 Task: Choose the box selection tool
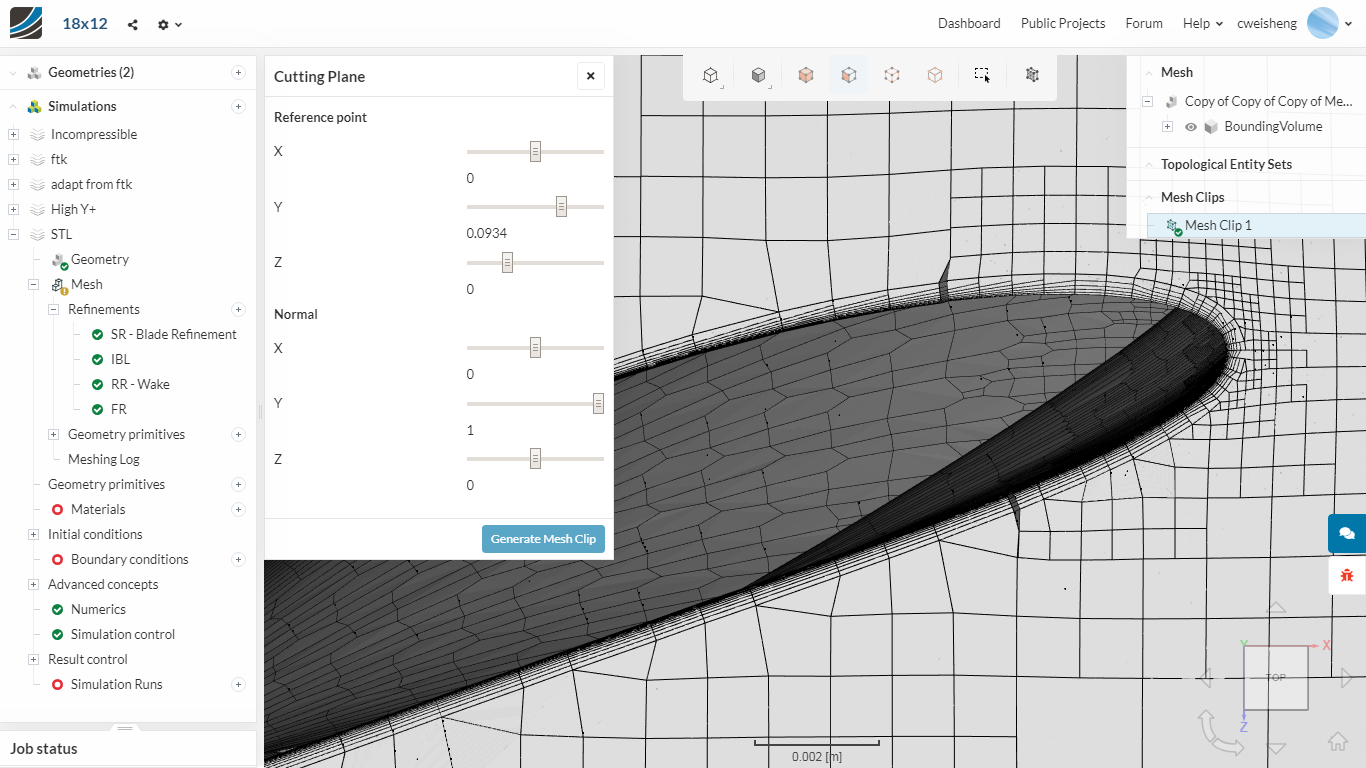tap(982, 75)
